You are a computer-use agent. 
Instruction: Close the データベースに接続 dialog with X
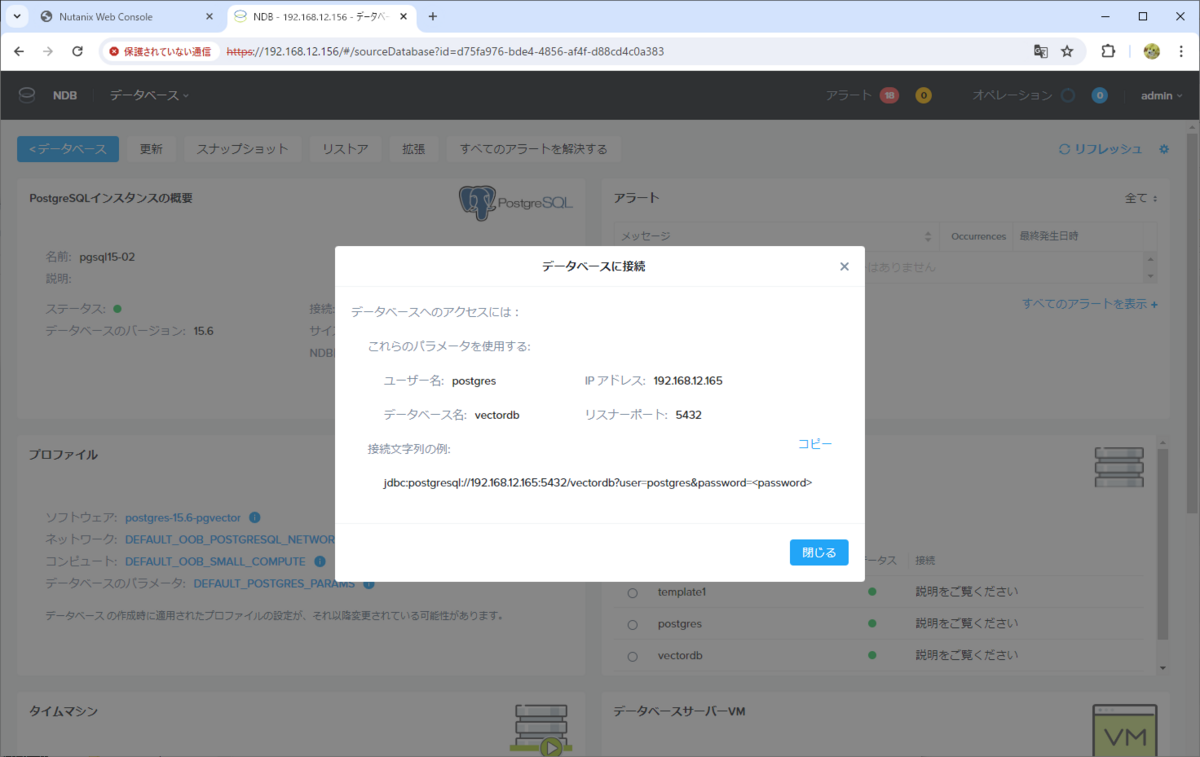click(844, 266)
